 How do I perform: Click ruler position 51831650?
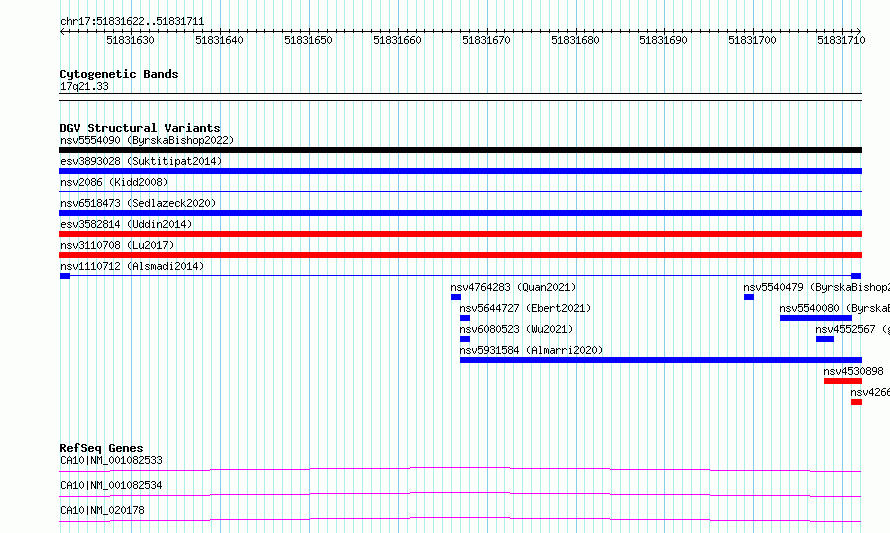point(308,40)
